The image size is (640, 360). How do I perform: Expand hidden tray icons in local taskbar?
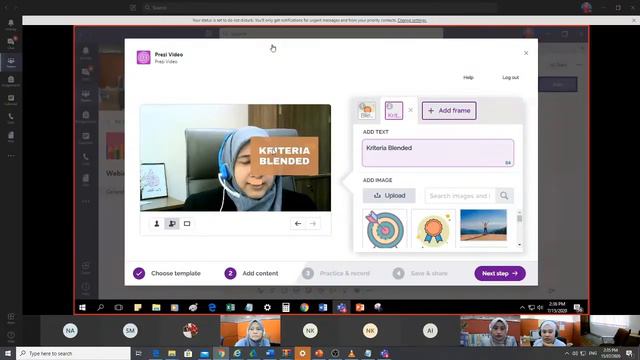tap(567, 353)
